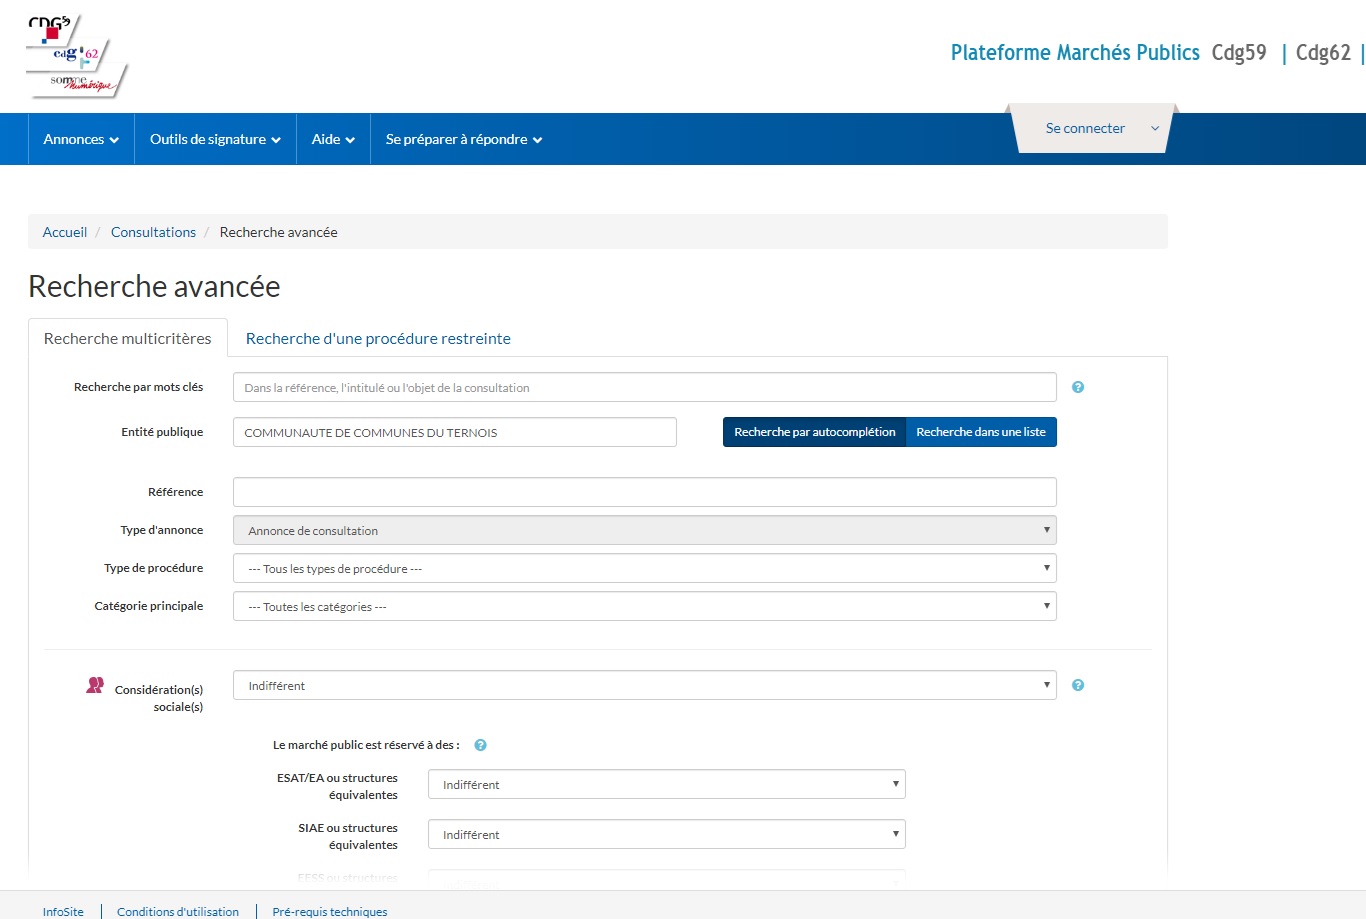Open the Type de procédure dropdown
This screenshot has height=919, width=1366.
pos(644,568)
